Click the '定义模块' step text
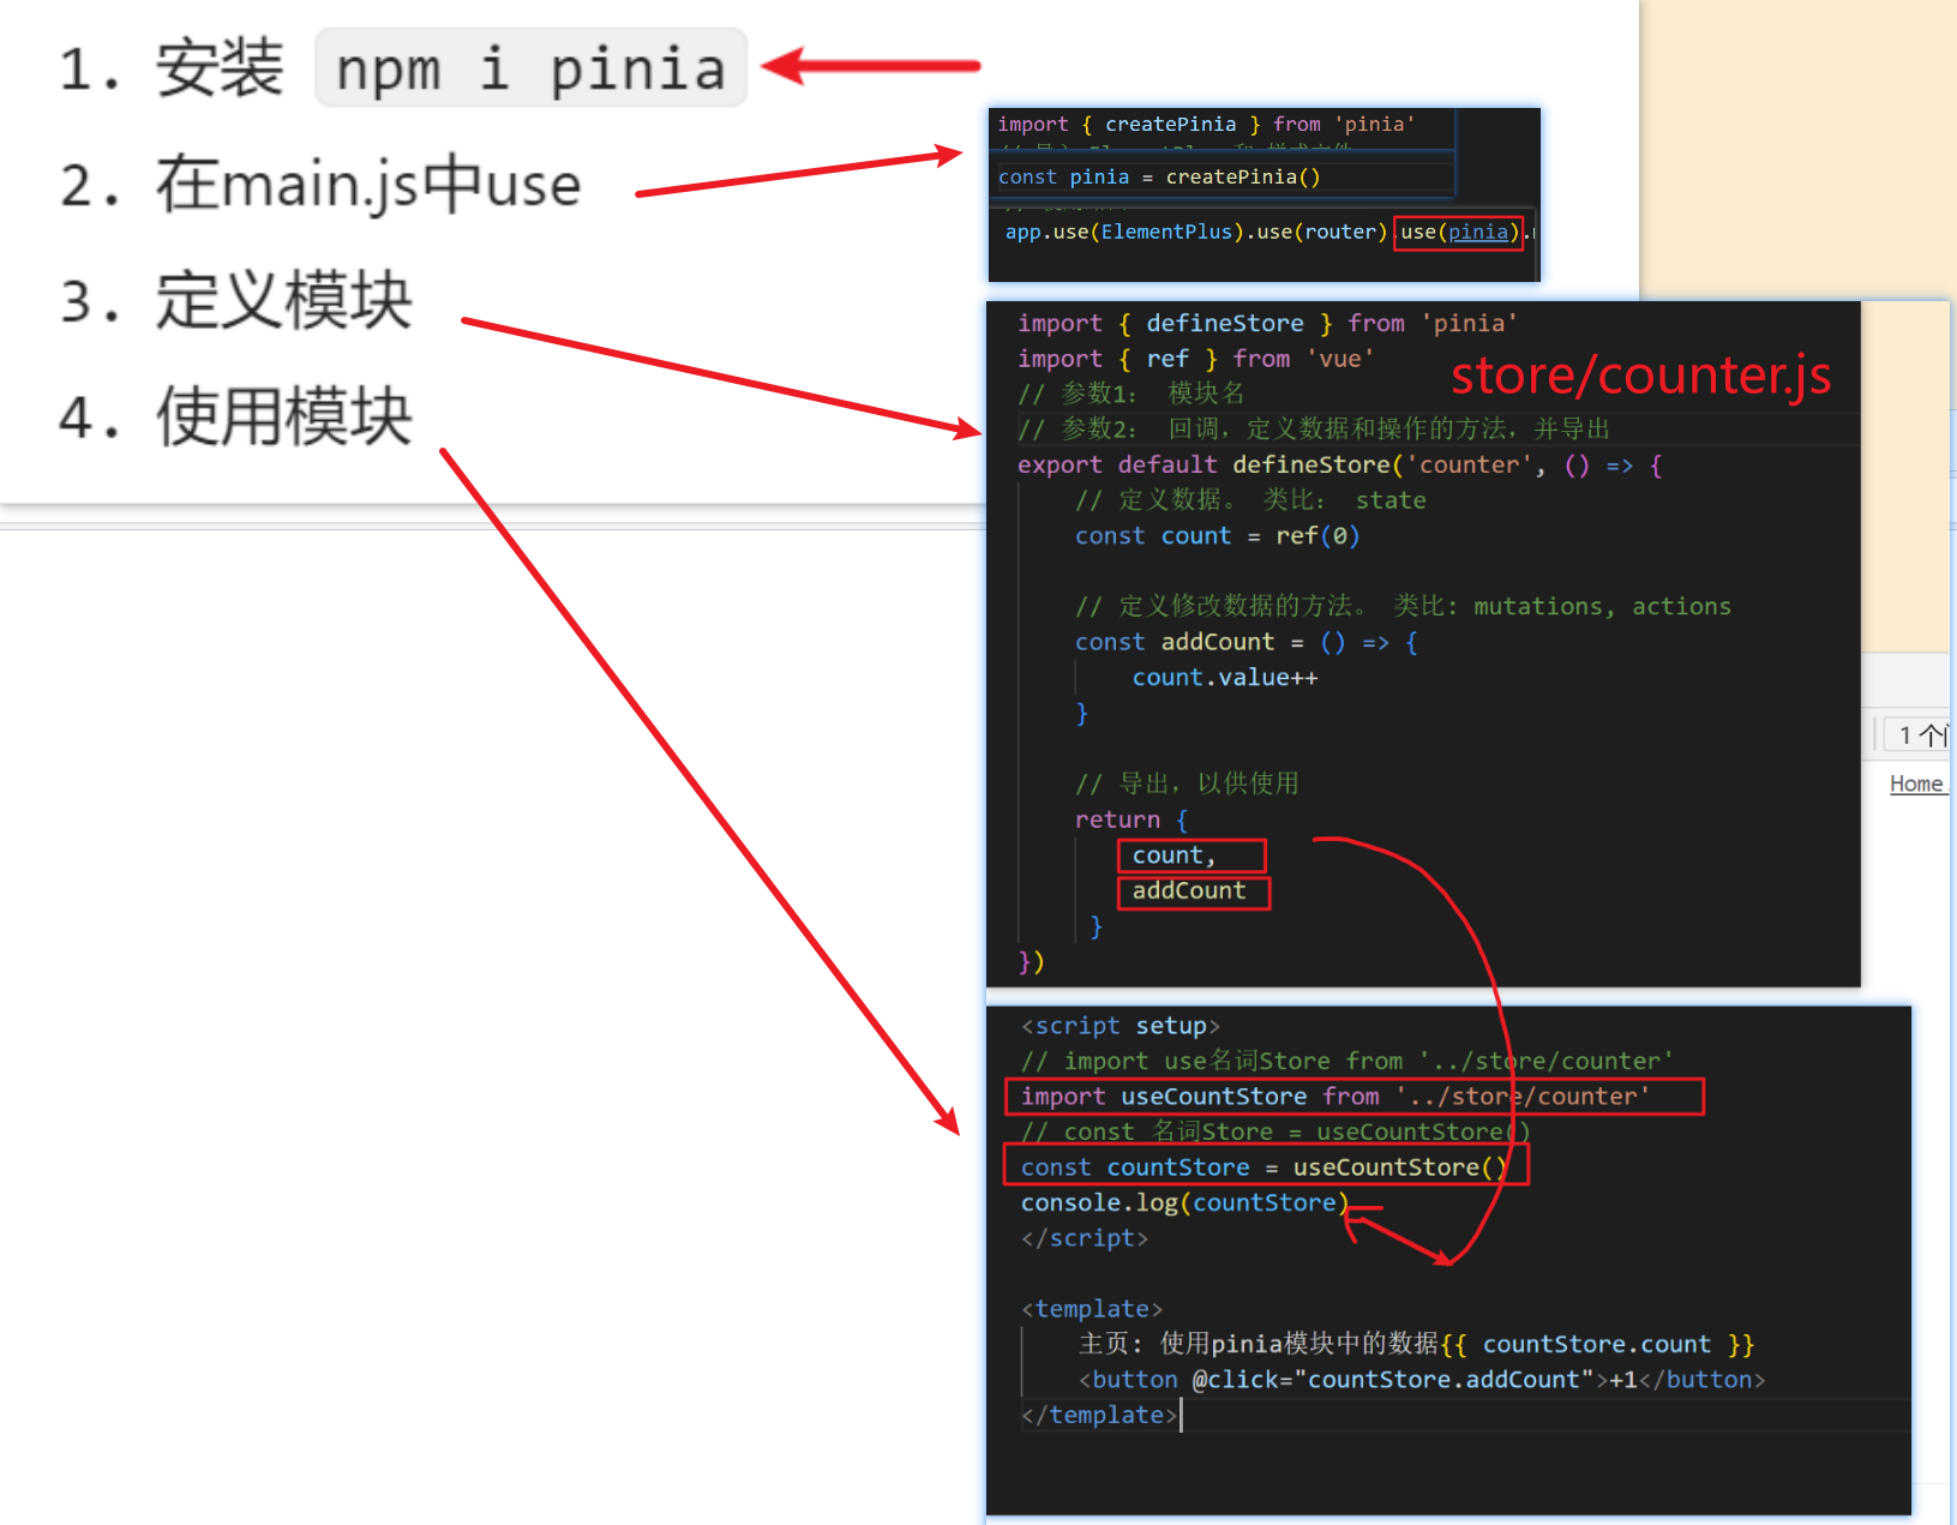This screenshot has width=1957, height=1525. [283, 300]
